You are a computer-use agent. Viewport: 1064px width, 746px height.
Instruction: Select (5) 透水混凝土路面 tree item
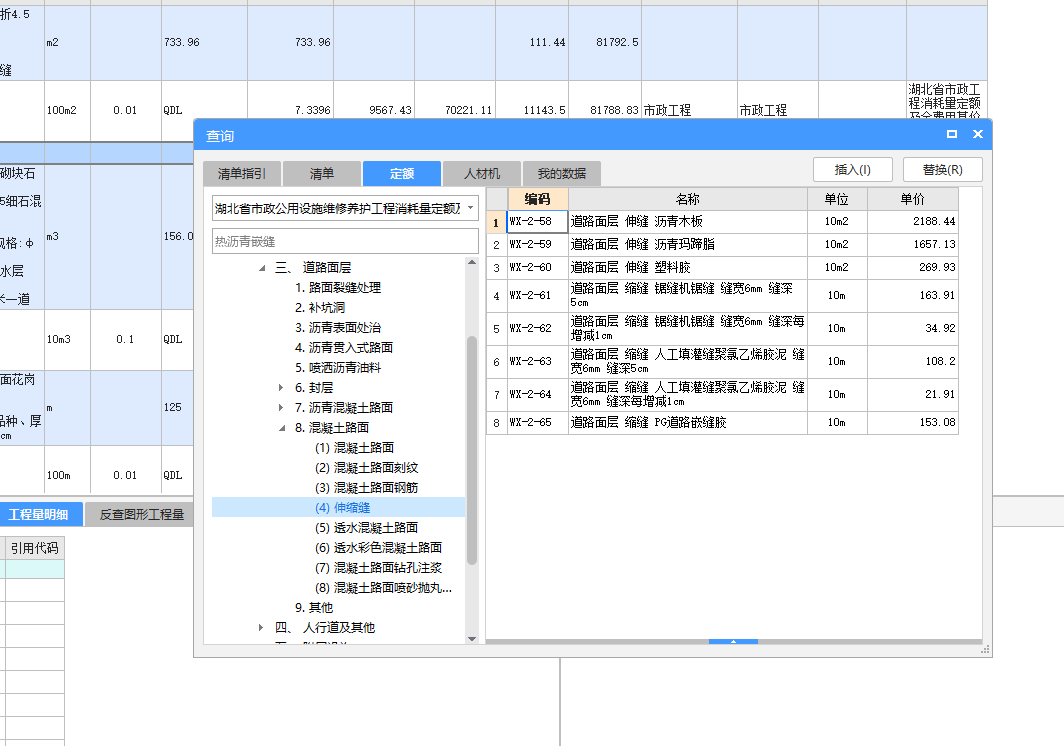(366, 527)
